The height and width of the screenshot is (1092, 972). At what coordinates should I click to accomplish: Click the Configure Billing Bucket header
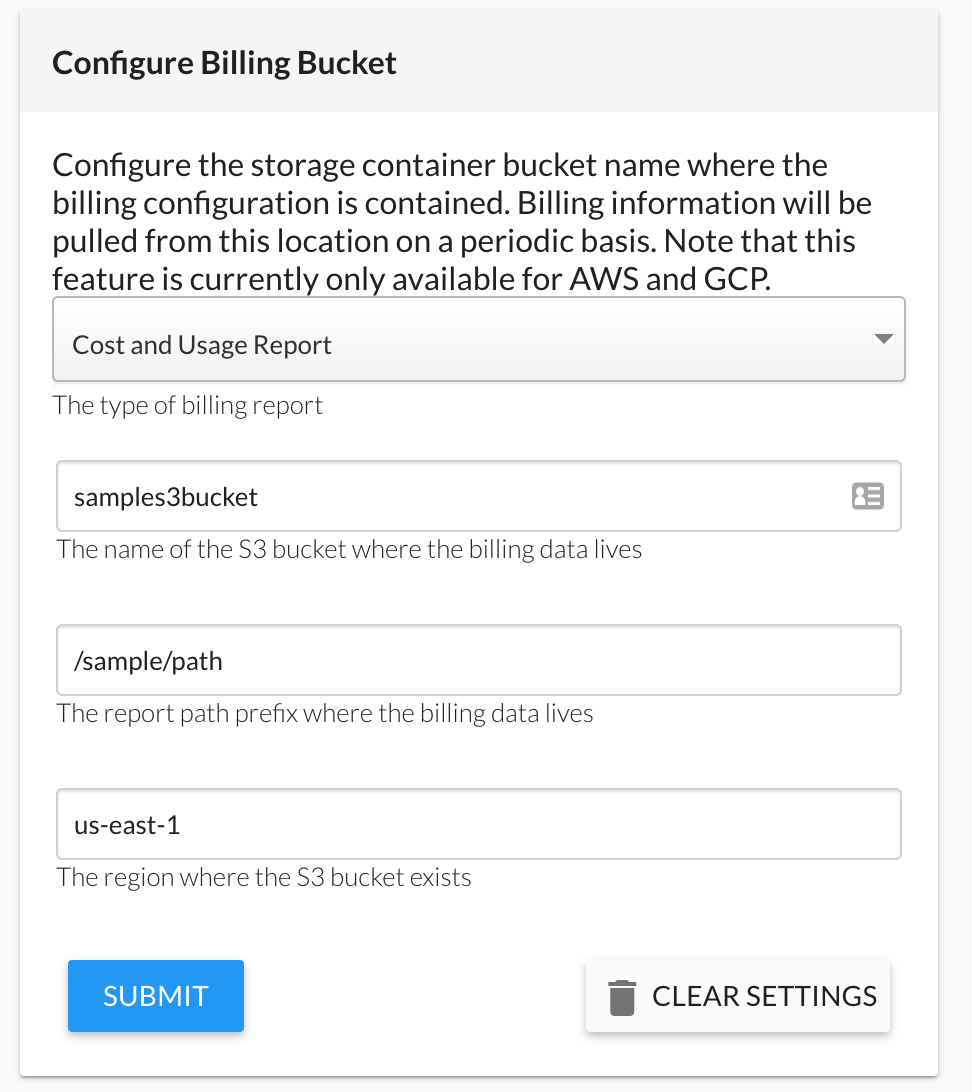(224, 62)
